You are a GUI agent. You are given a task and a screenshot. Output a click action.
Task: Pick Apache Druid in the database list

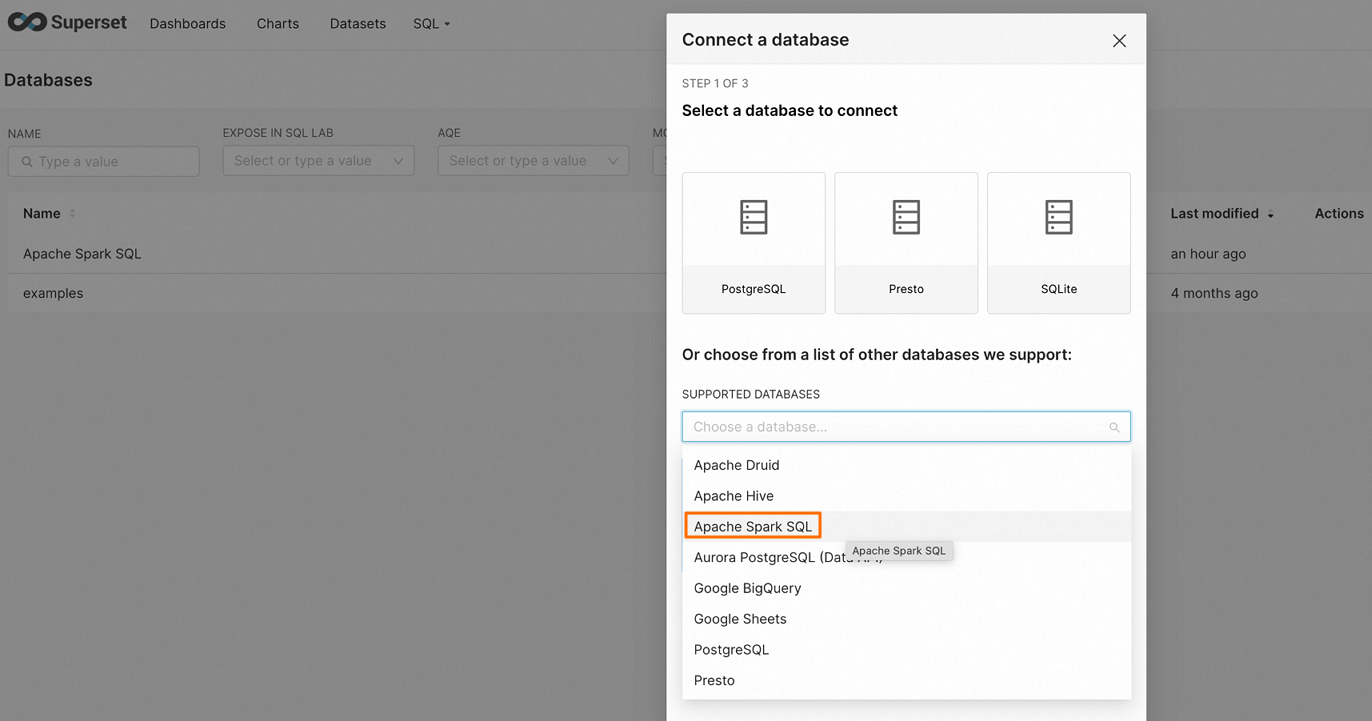click(x=736, y=465)
